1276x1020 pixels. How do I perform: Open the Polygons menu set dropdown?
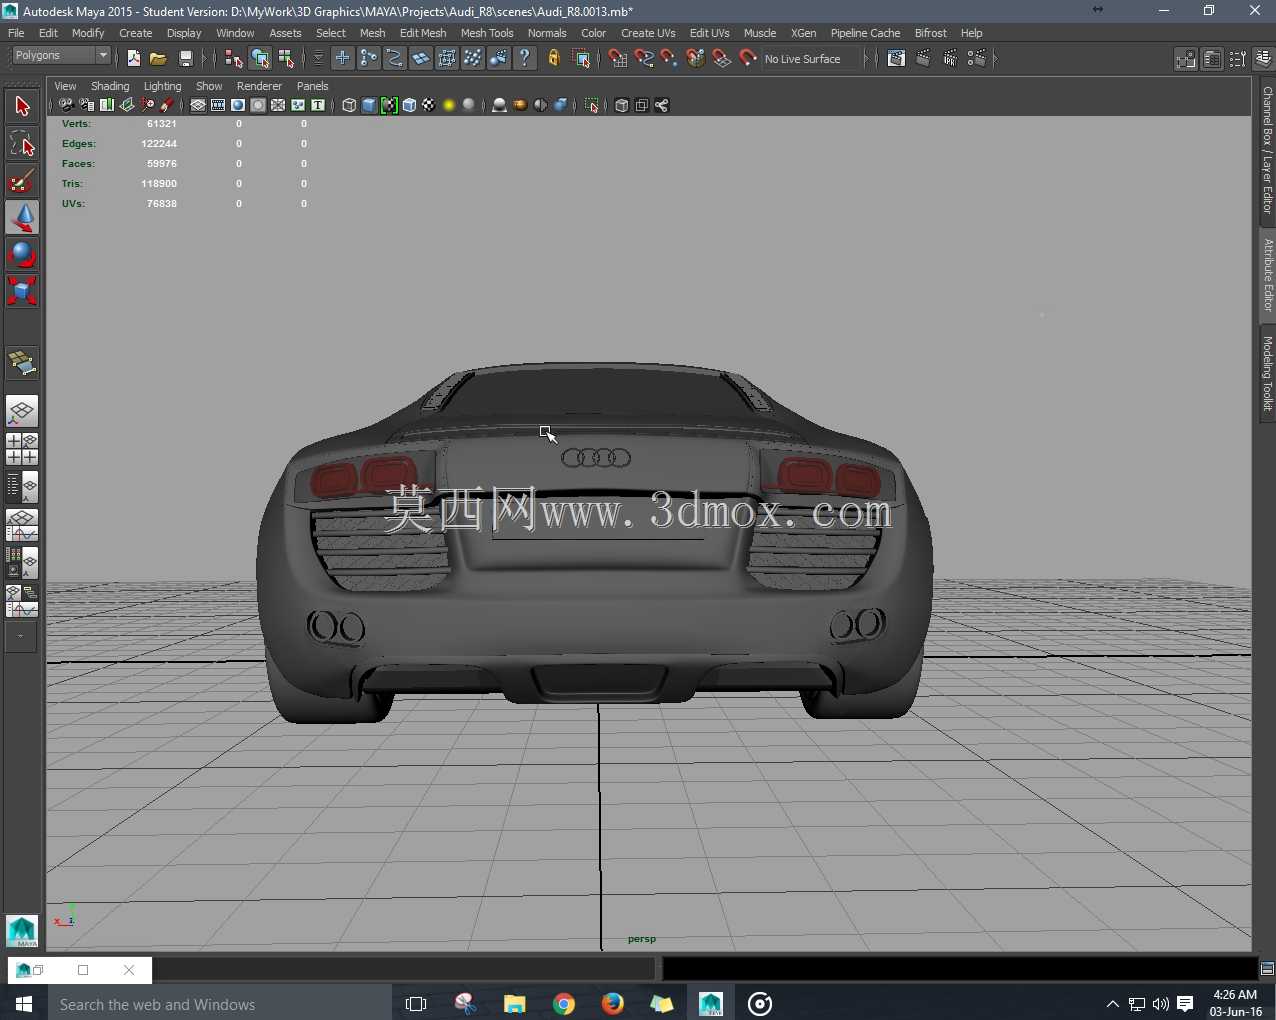click(x=60, y=56)
